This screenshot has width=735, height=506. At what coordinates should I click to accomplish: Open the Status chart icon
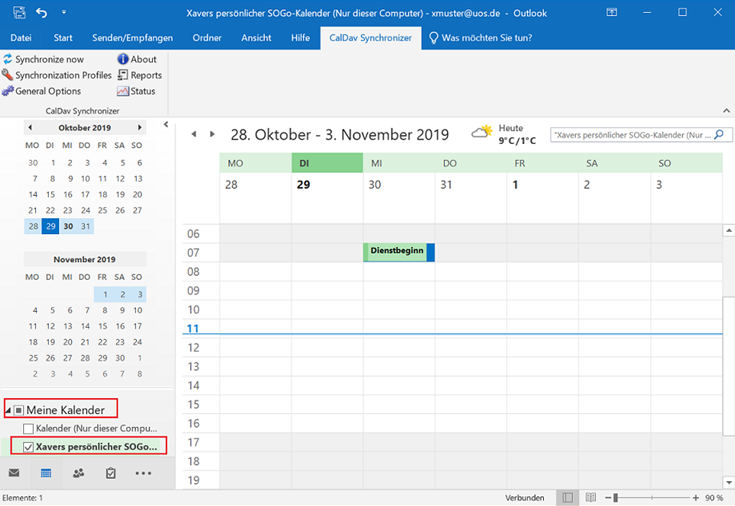pyautogui.click(x=122, y=91)
